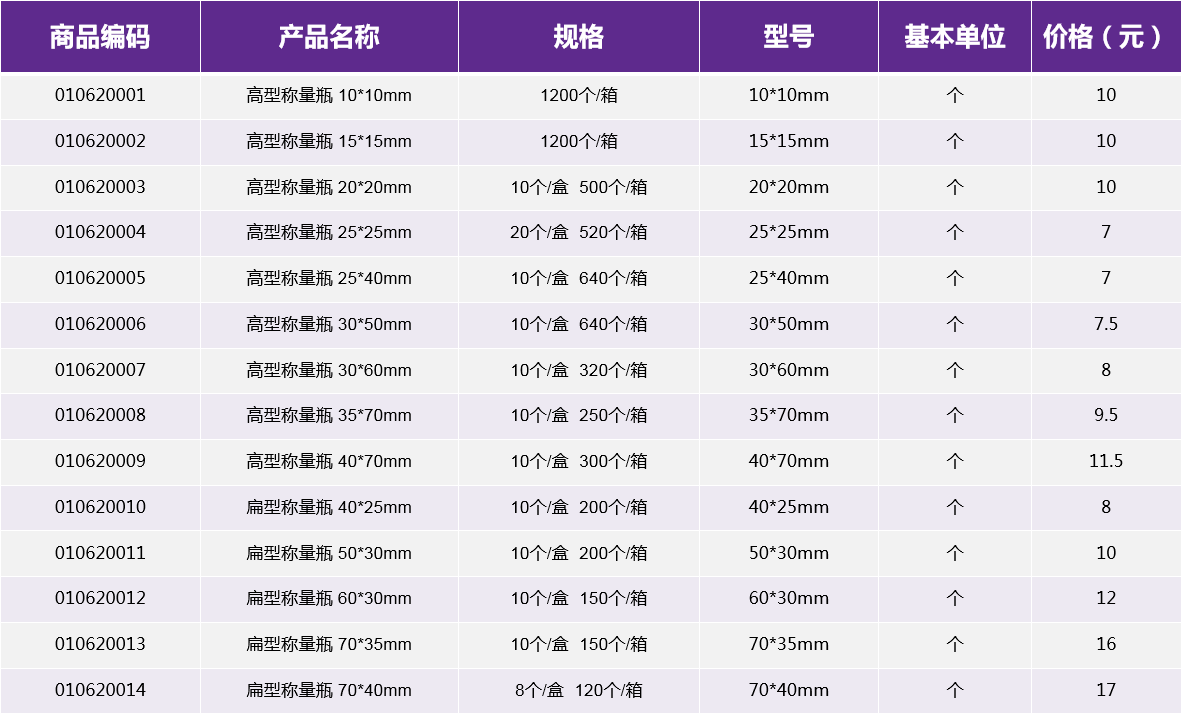Click product name 扁型称量瓶 50*30mm
The image size is (1182, 715).
click(329, 553)
